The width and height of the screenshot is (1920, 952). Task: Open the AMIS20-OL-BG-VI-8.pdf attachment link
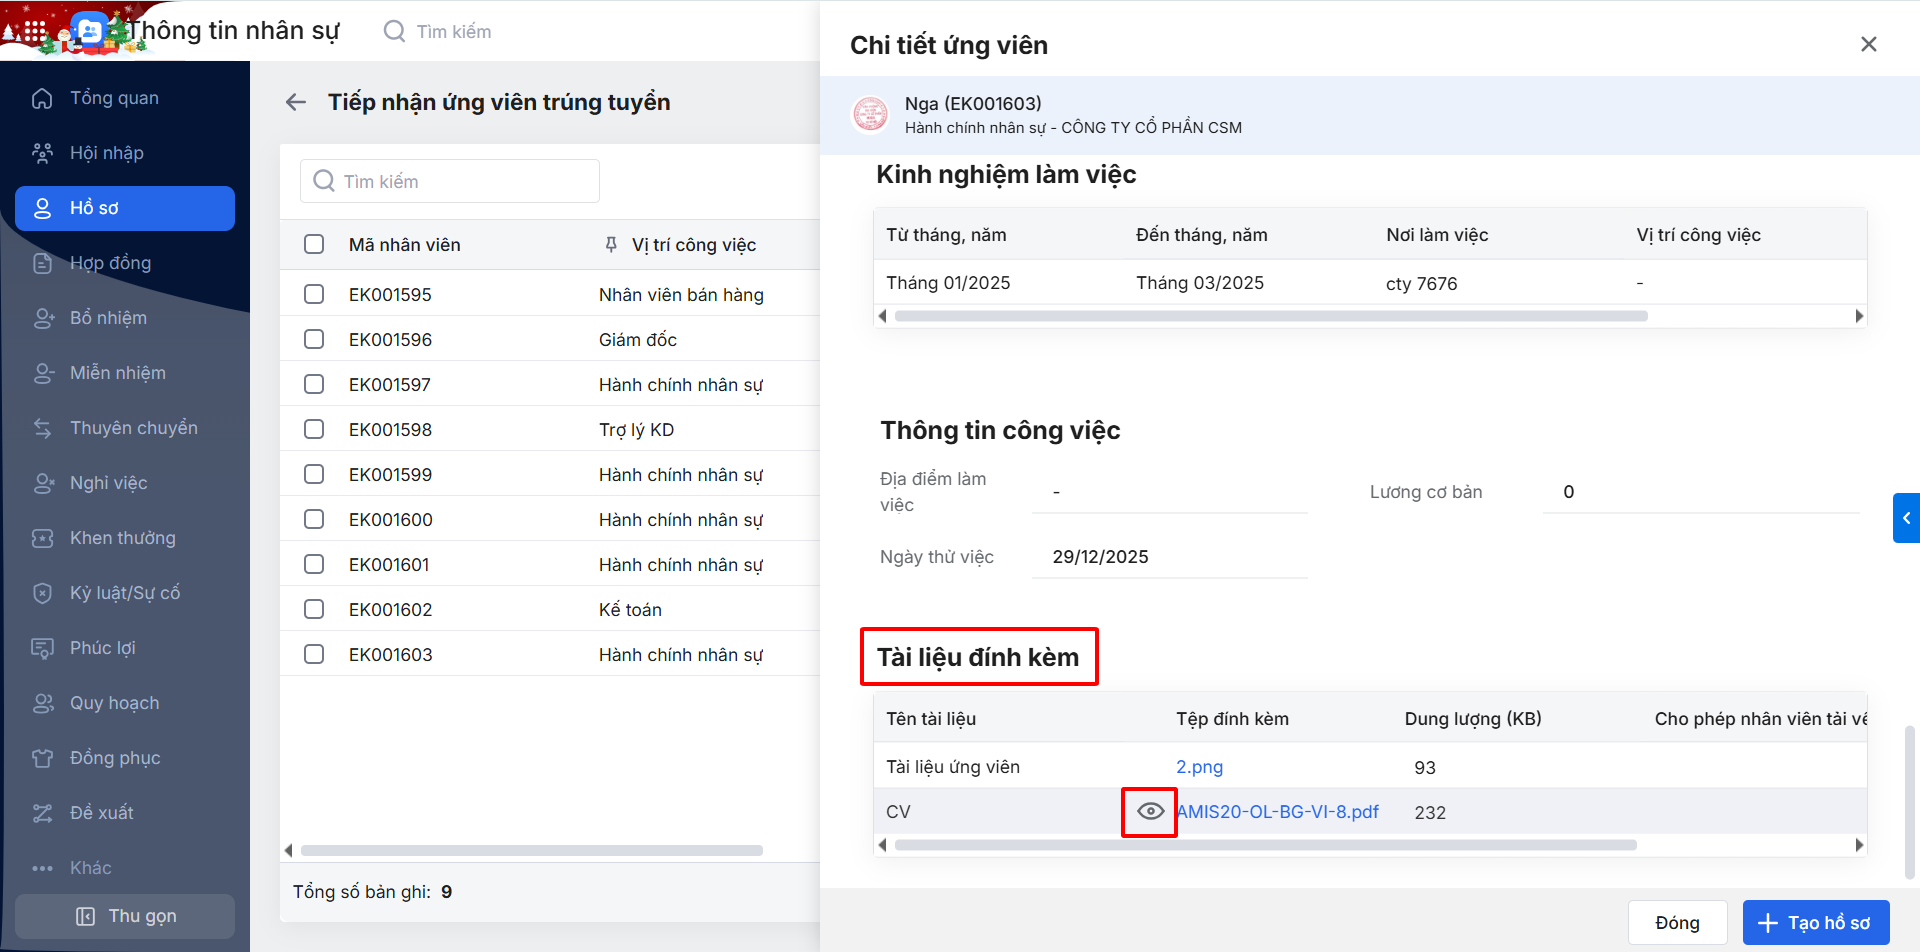(x=1278, y=812)
